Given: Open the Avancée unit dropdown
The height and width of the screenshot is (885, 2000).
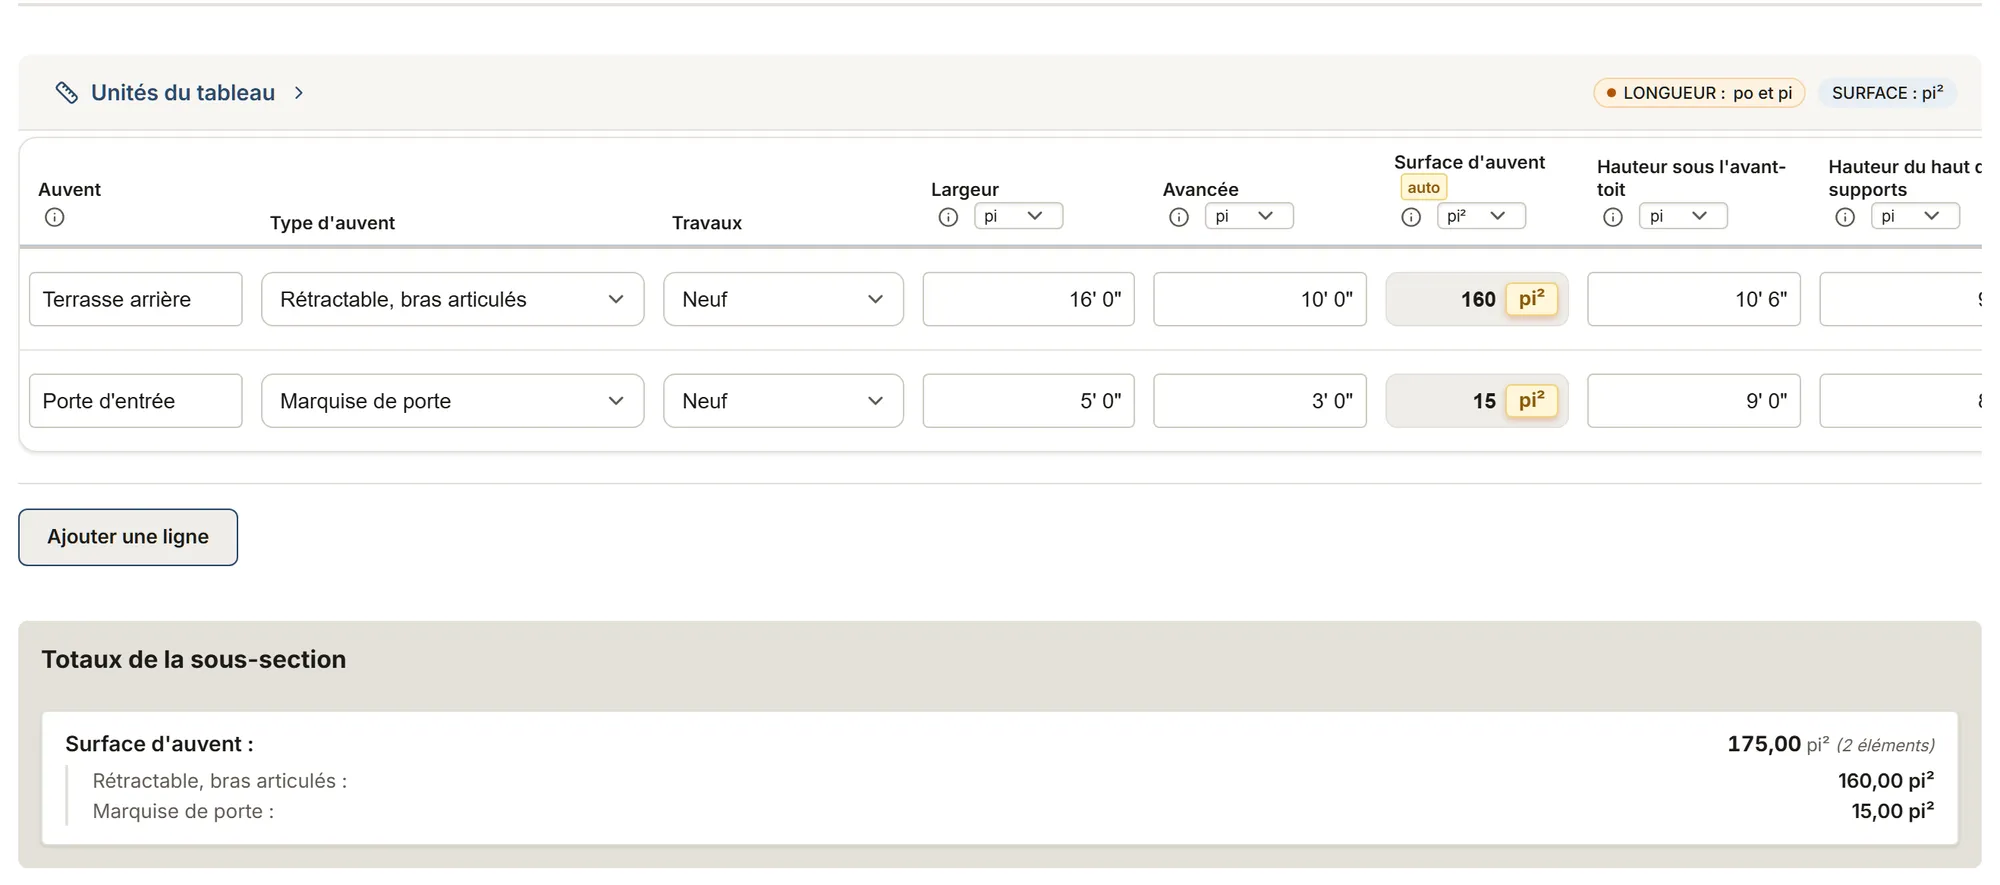Looking at the screenshot, I should (x=1249, y=216).
